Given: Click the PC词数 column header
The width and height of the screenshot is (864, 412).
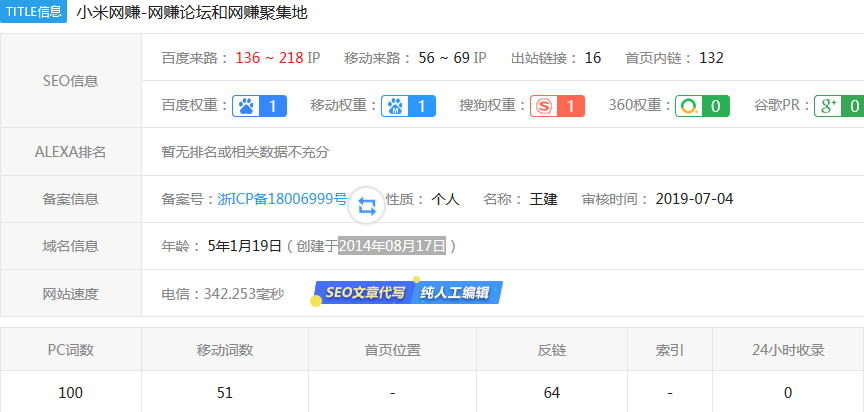Looking at the screenshot, I should 71,350.
